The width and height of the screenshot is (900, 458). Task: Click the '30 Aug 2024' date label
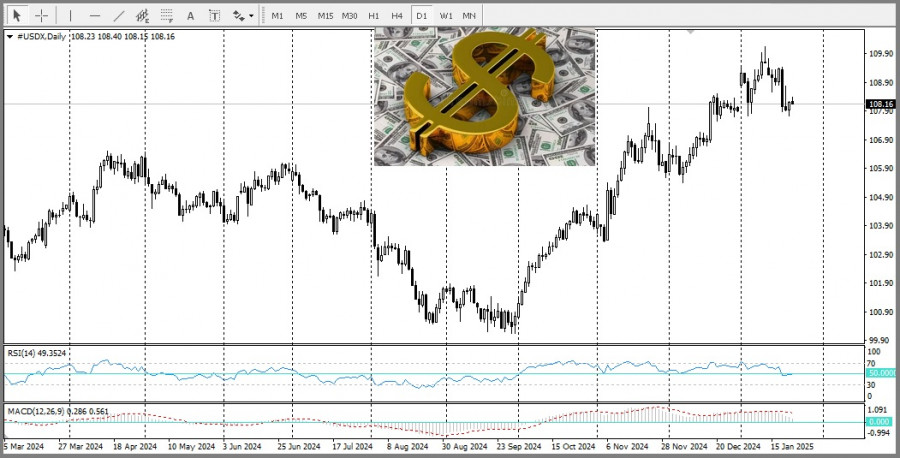463,447
